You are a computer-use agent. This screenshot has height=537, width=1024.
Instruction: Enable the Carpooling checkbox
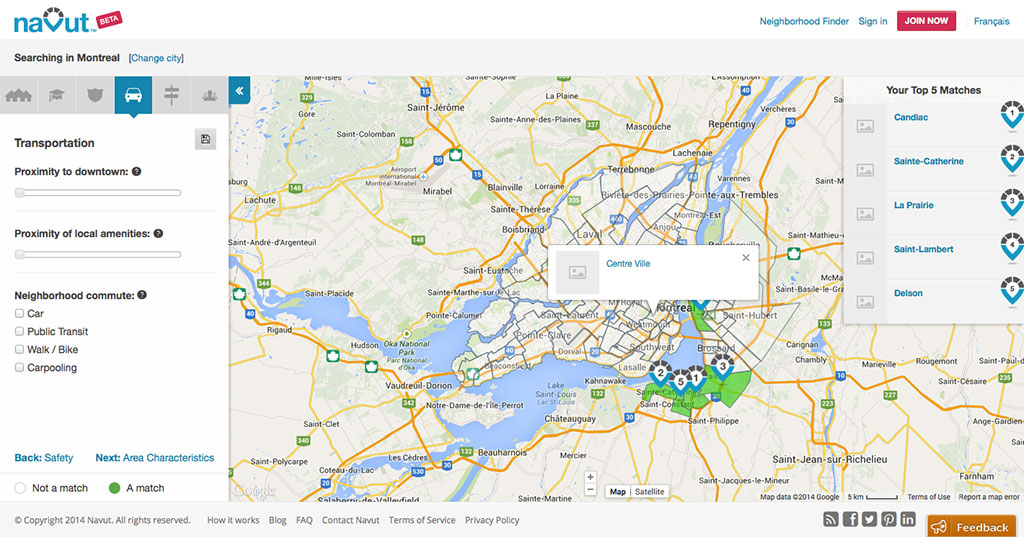(x=20, y=368)
